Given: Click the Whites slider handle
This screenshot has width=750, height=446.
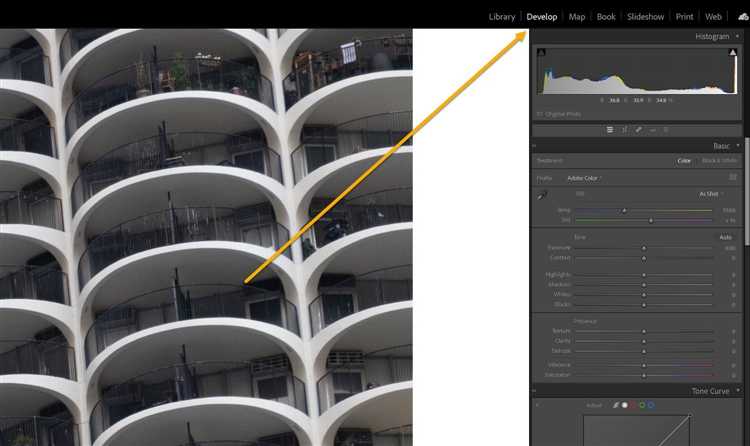Looking at the screenshot, I should coord(644,295).
